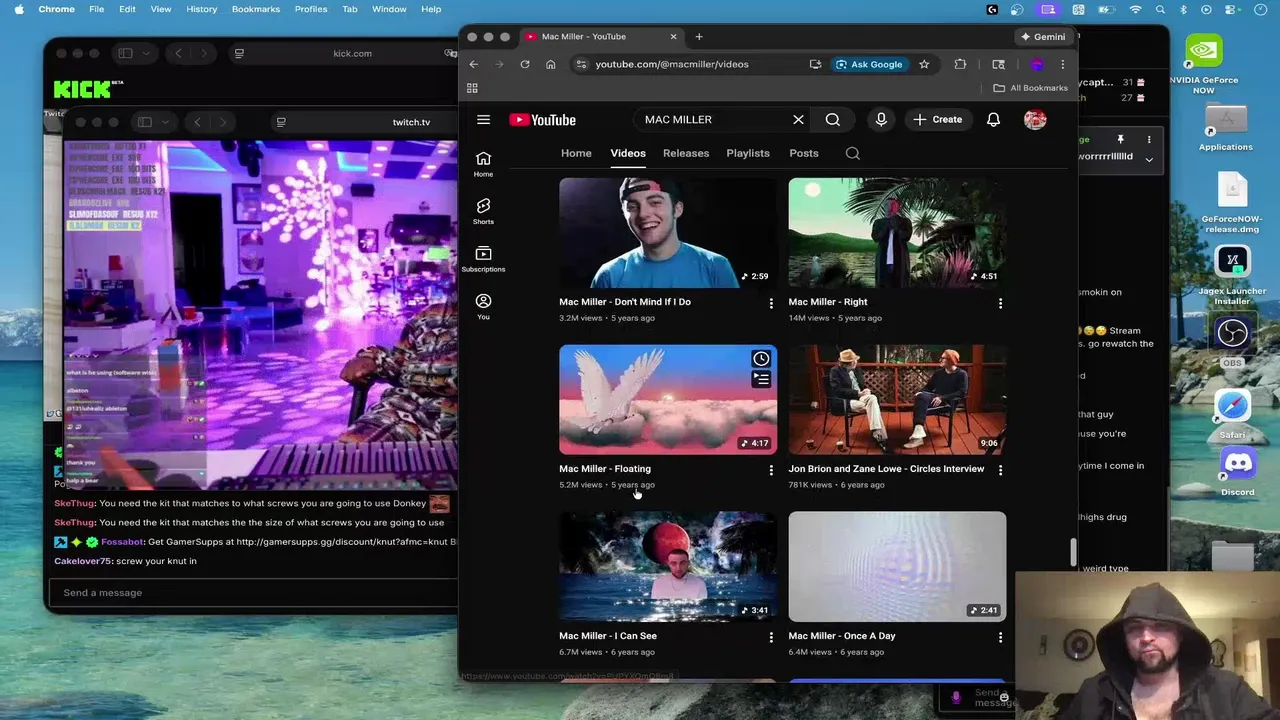Open NVIDIA GeForce NOW desktop icon
This screenshot has width=1280, height=720.
pos(1204,65)
